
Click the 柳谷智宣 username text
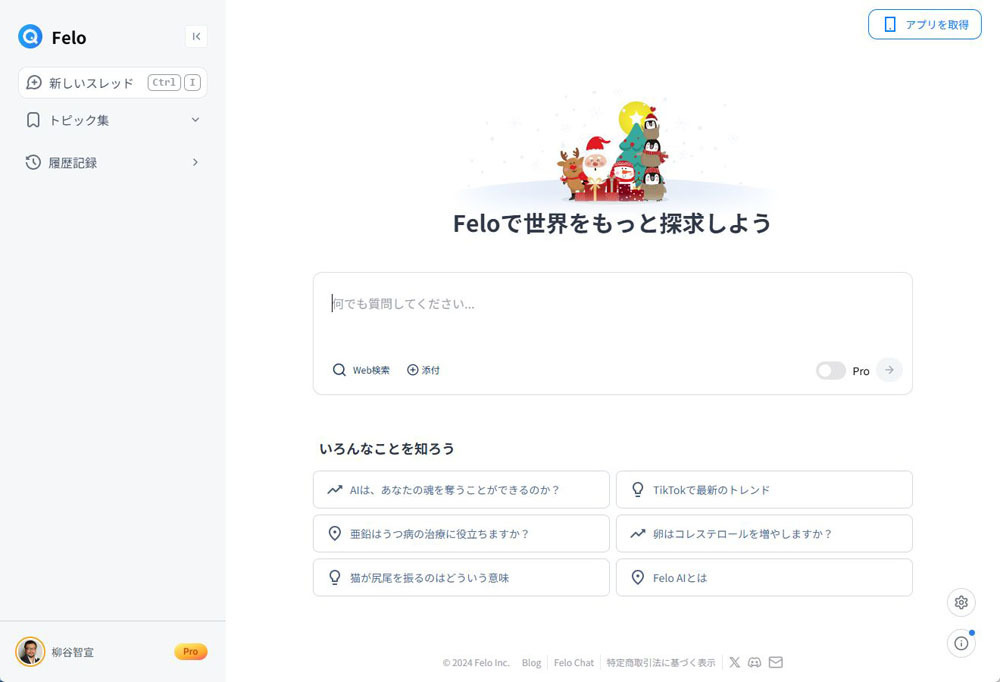coord(73,652)
